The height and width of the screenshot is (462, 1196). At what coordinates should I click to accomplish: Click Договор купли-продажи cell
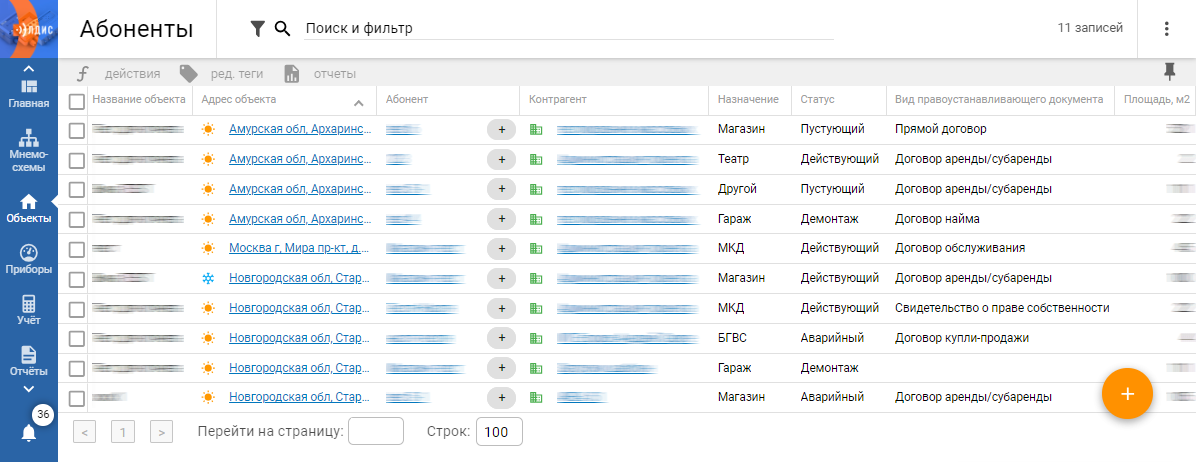tap(962, 338)
